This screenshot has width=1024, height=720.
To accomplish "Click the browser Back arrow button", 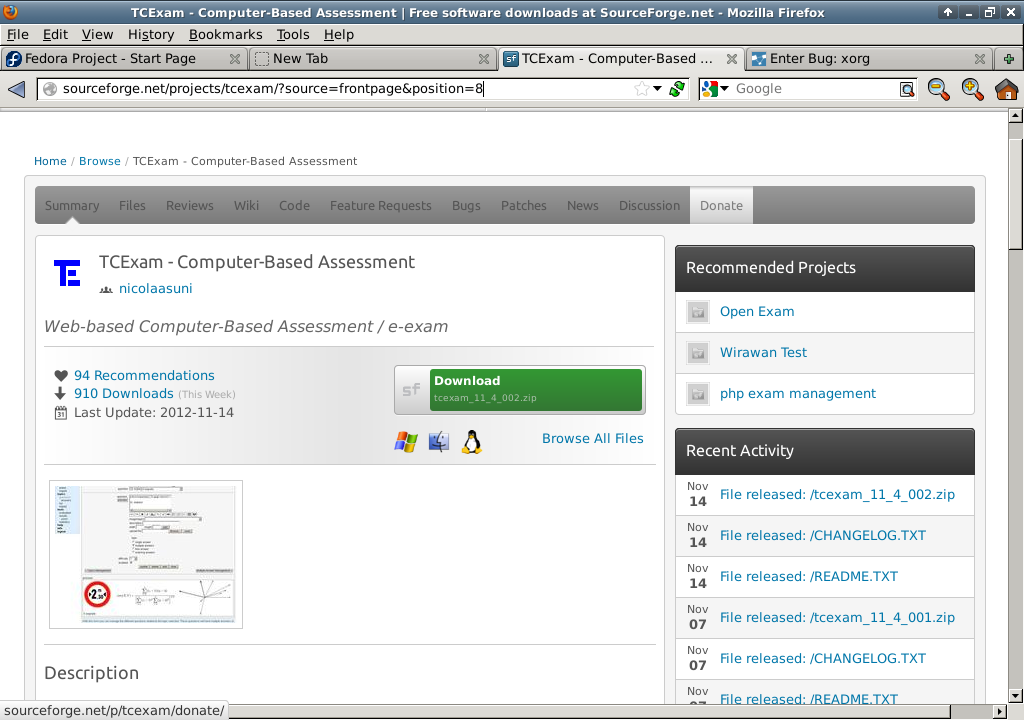I will (16, 89).
